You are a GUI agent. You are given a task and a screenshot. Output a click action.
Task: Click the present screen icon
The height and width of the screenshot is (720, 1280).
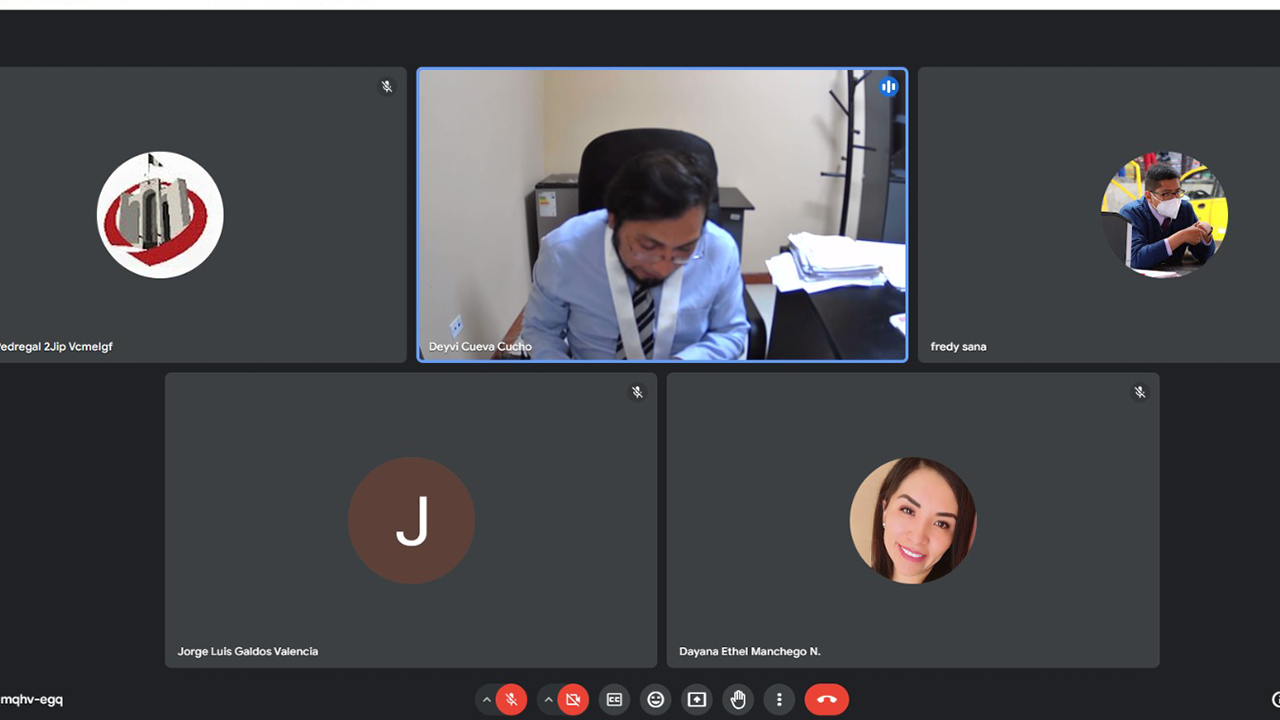[697, 700]
